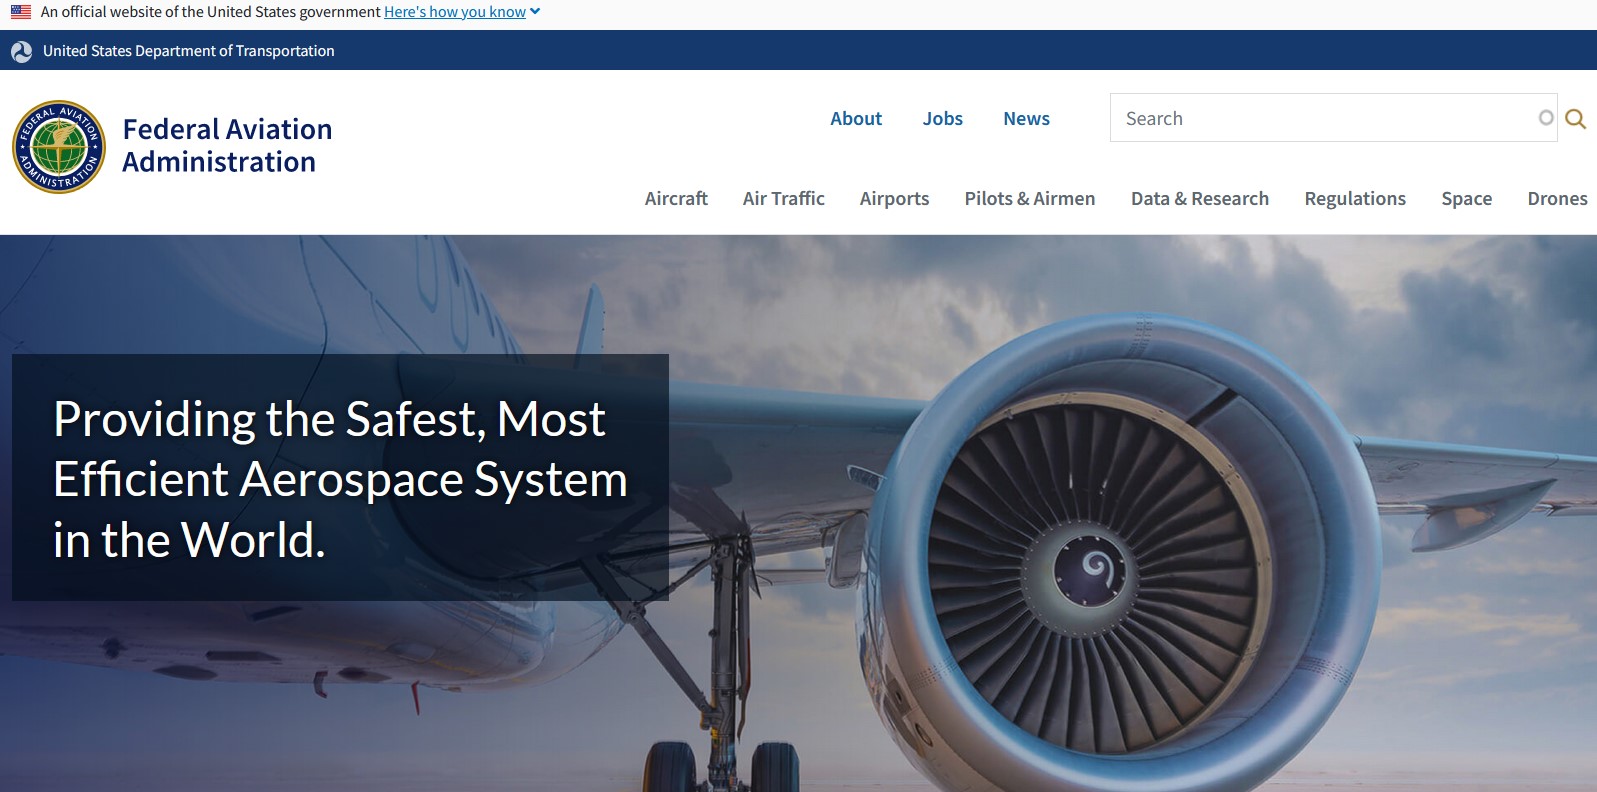The image size is (1597, 792).
Task: Open the Drones navigation menu
Action: pos(1557,199)
